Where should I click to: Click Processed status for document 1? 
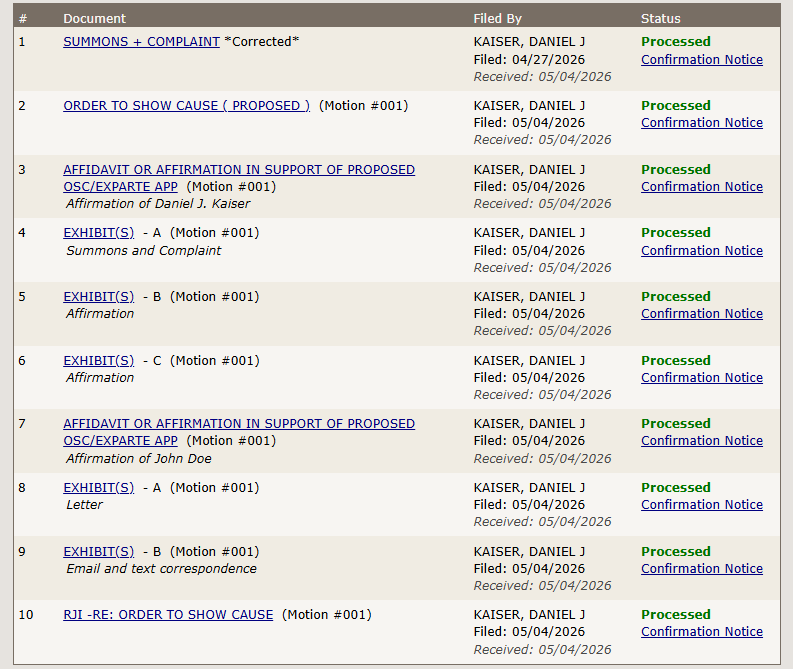click(x=676, y=41)
